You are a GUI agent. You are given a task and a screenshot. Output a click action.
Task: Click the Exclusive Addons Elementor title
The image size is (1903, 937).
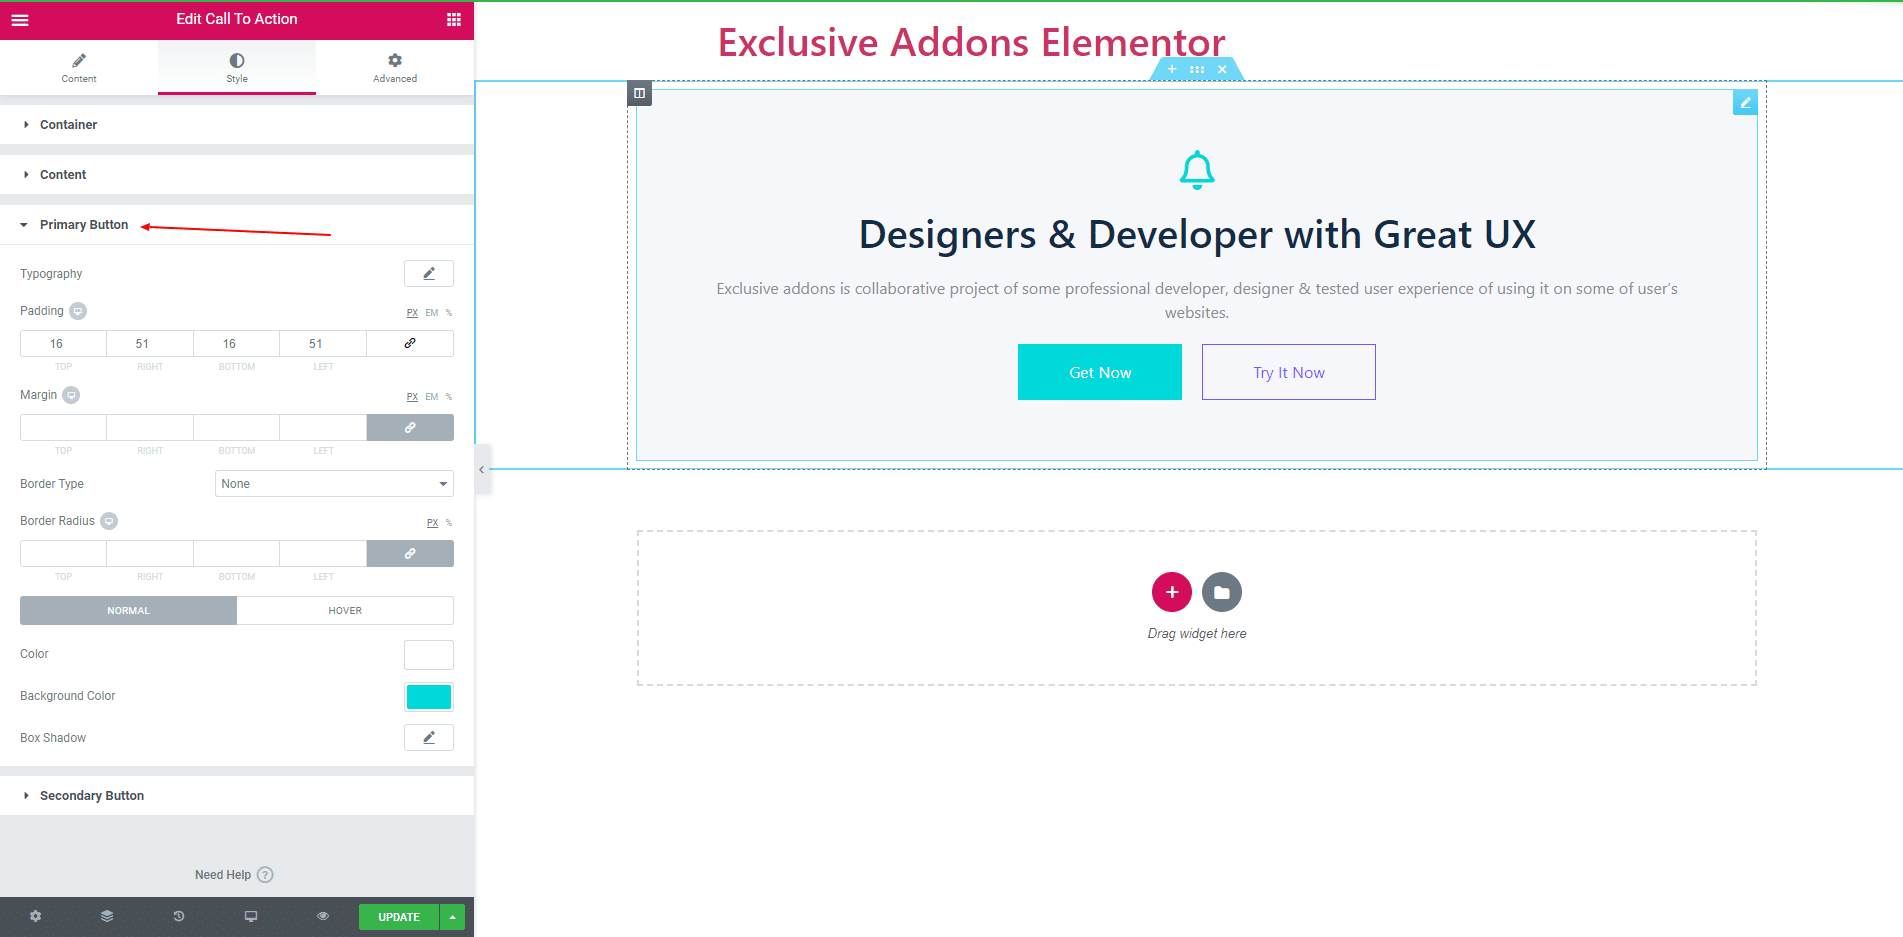click(x=972, y=43)
